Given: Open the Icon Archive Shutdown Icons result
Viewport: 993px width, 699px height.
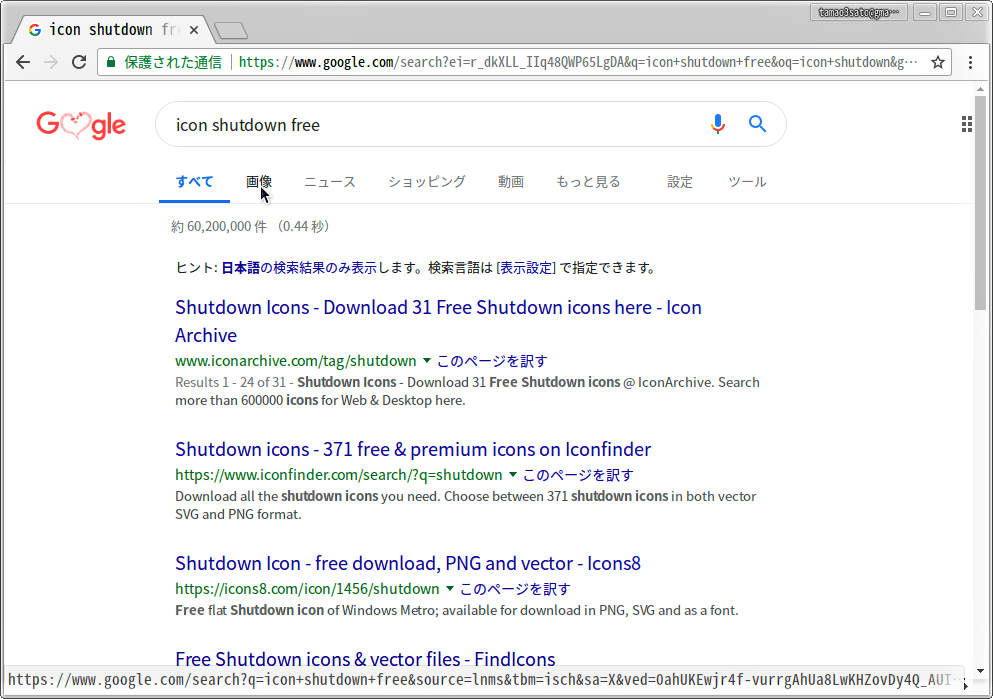Looking at the screenshot, I should pyautogui.click(x=438, y=321).
